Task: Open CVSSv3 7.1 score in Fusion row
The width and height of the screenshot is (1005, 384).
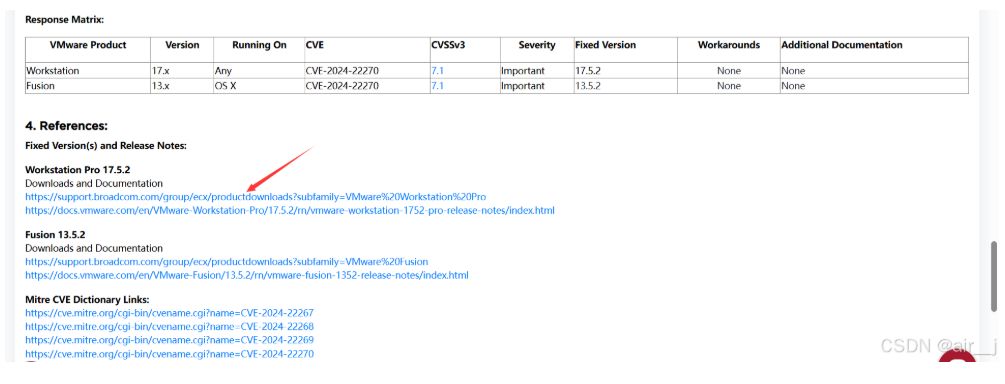Action: click(x=437, y=86)
